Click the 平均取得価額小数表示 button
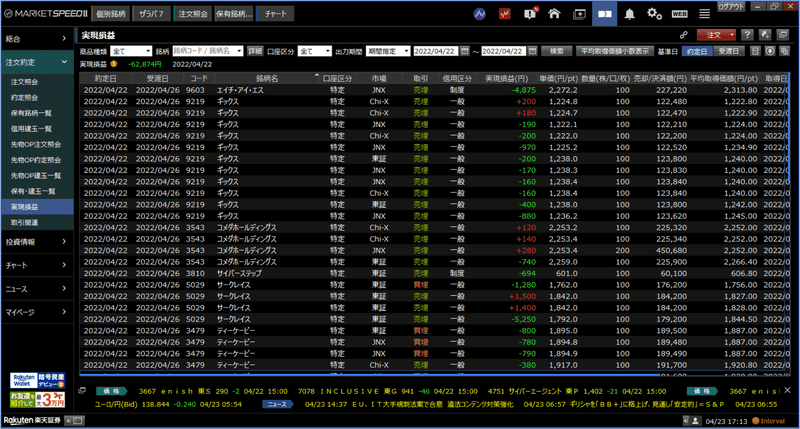 coord(615,51)
